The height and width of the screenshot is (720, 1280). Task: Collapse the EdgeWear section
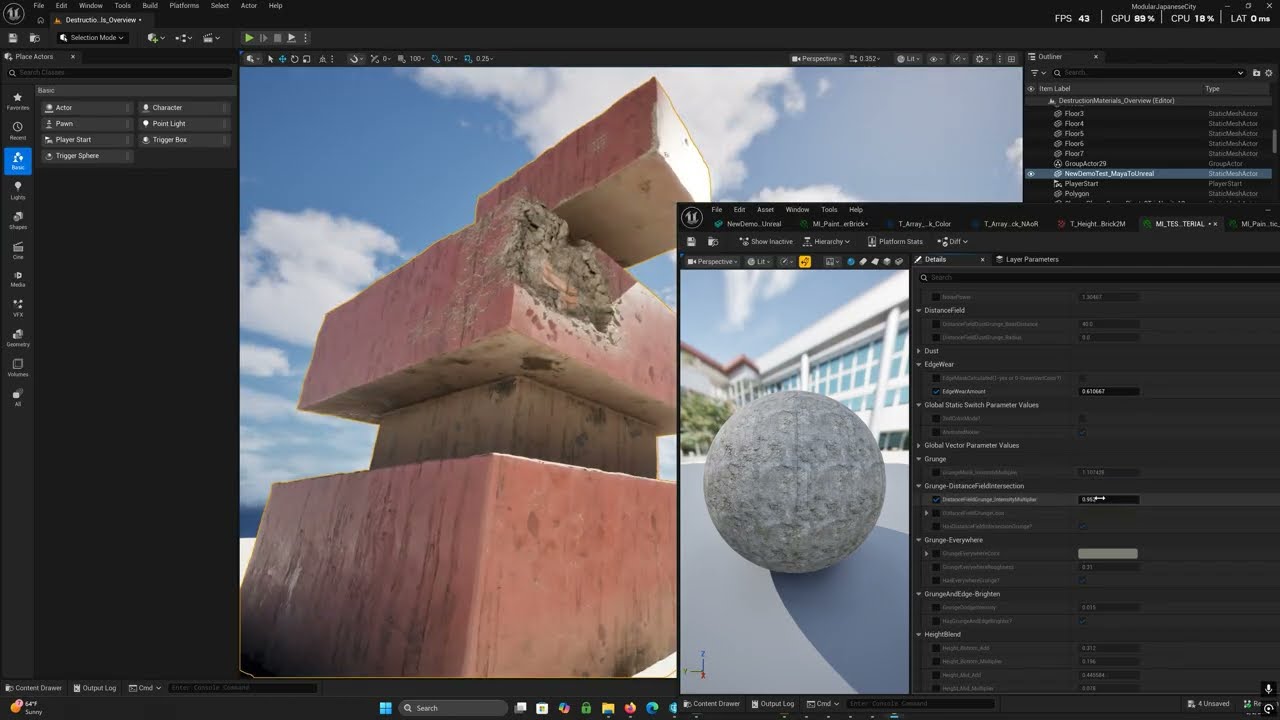click(x=919, y=364)
